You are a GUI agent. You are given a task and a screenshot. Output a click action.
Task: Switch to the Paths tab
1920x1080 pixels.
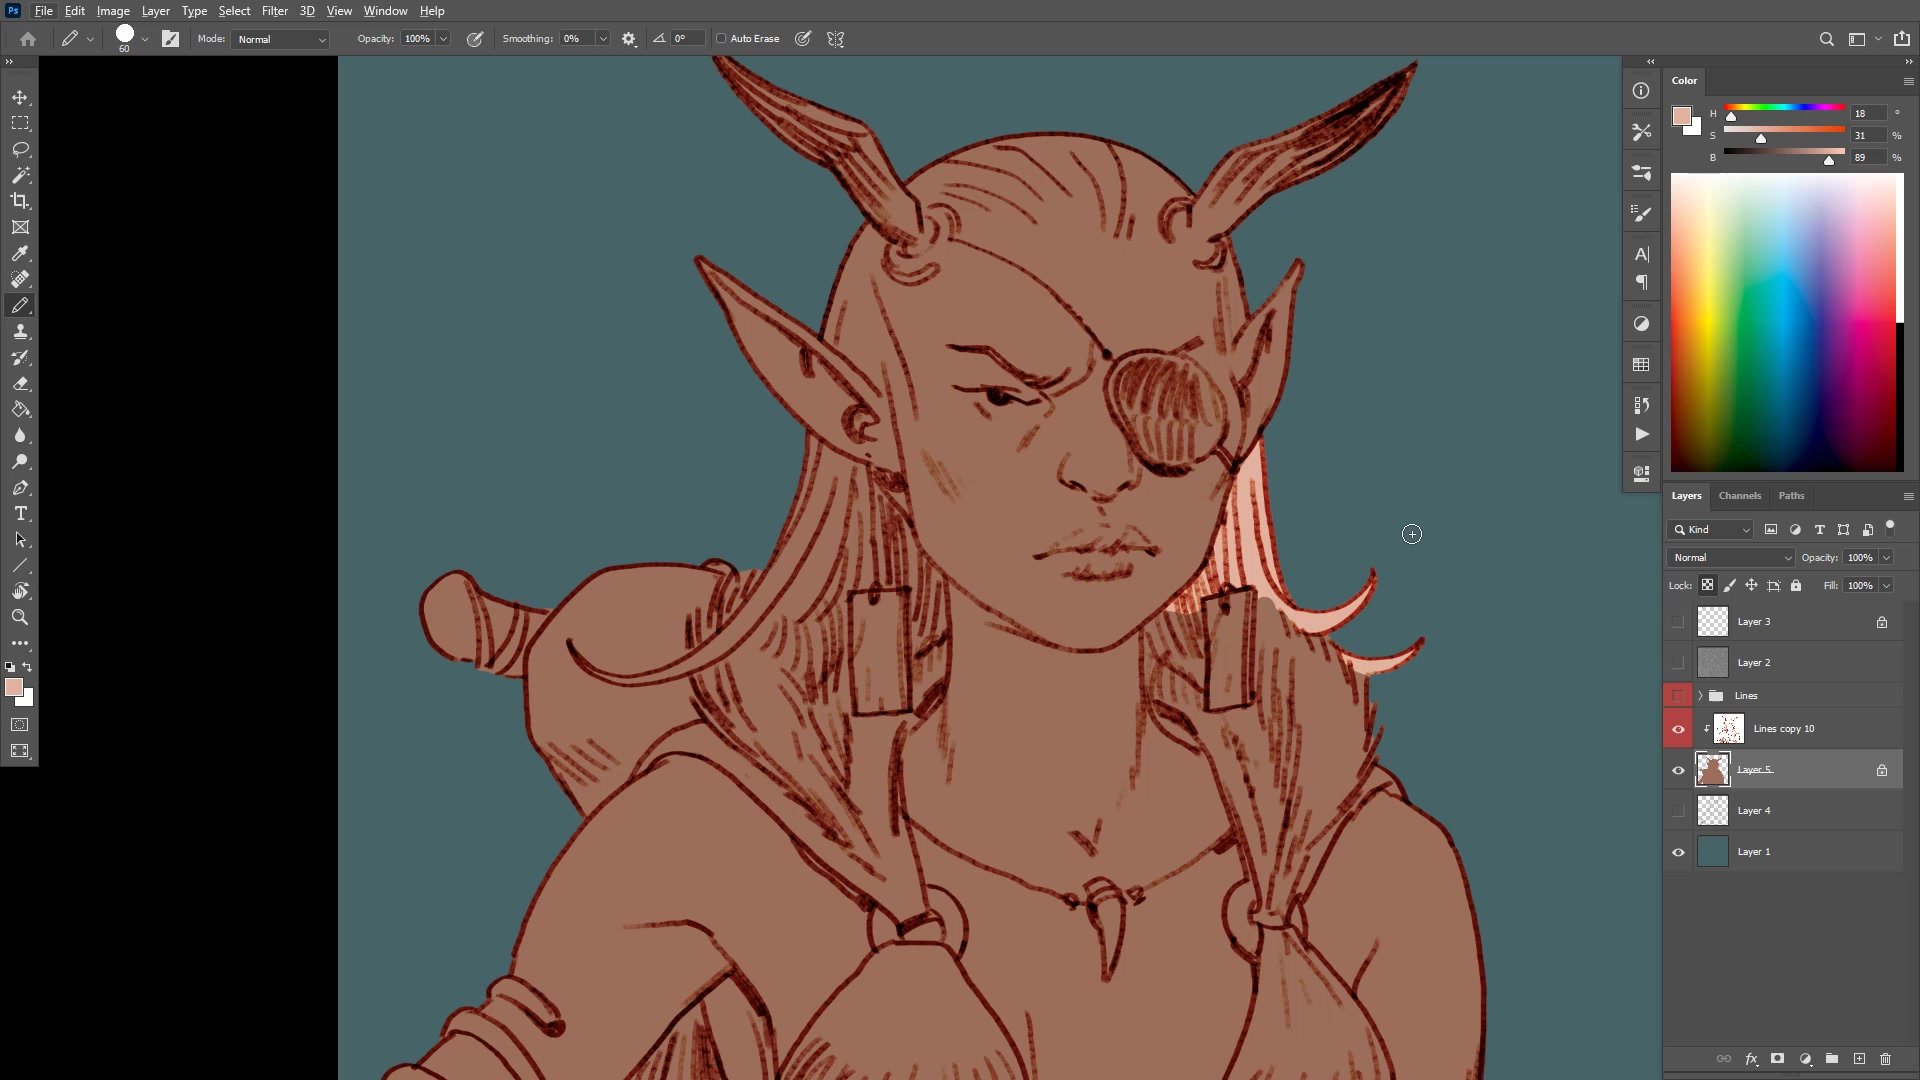tap(1791, 496)
